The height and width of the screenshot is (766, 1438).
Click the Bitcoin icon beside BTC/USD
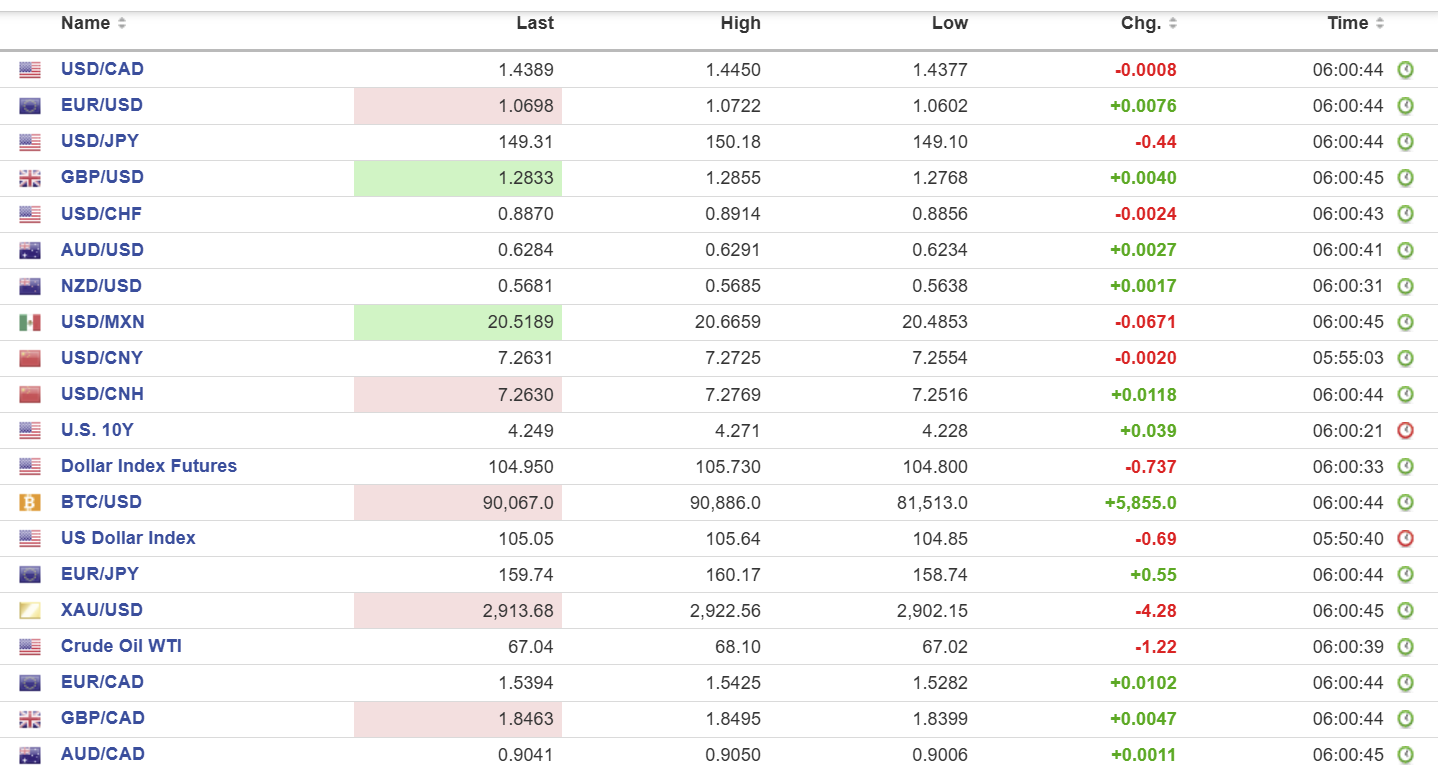tap(30, 503)
